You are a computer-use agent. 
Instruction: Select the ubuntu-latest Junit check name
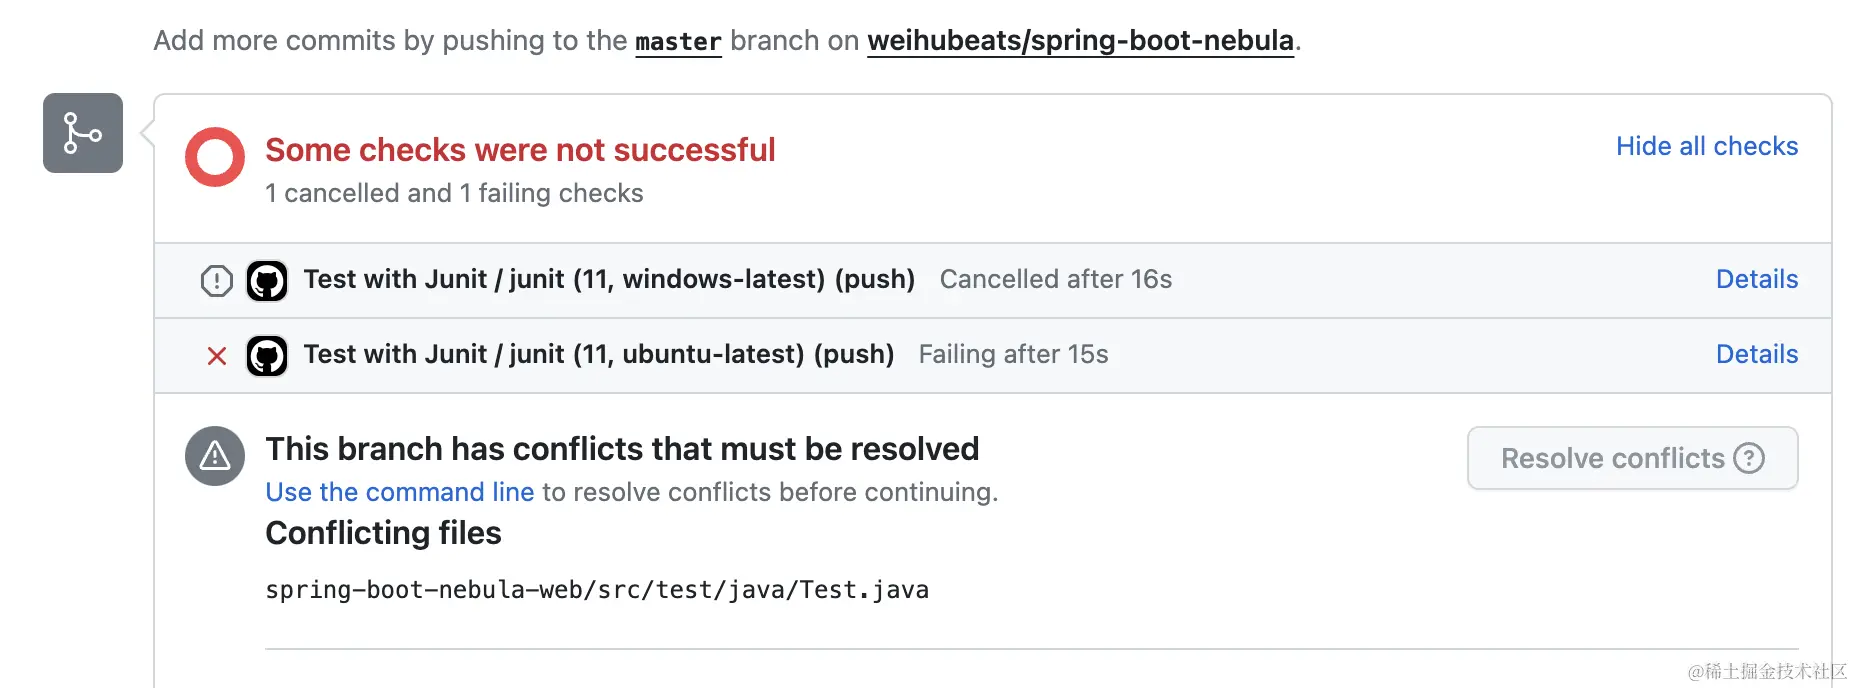tap(598, 354)
